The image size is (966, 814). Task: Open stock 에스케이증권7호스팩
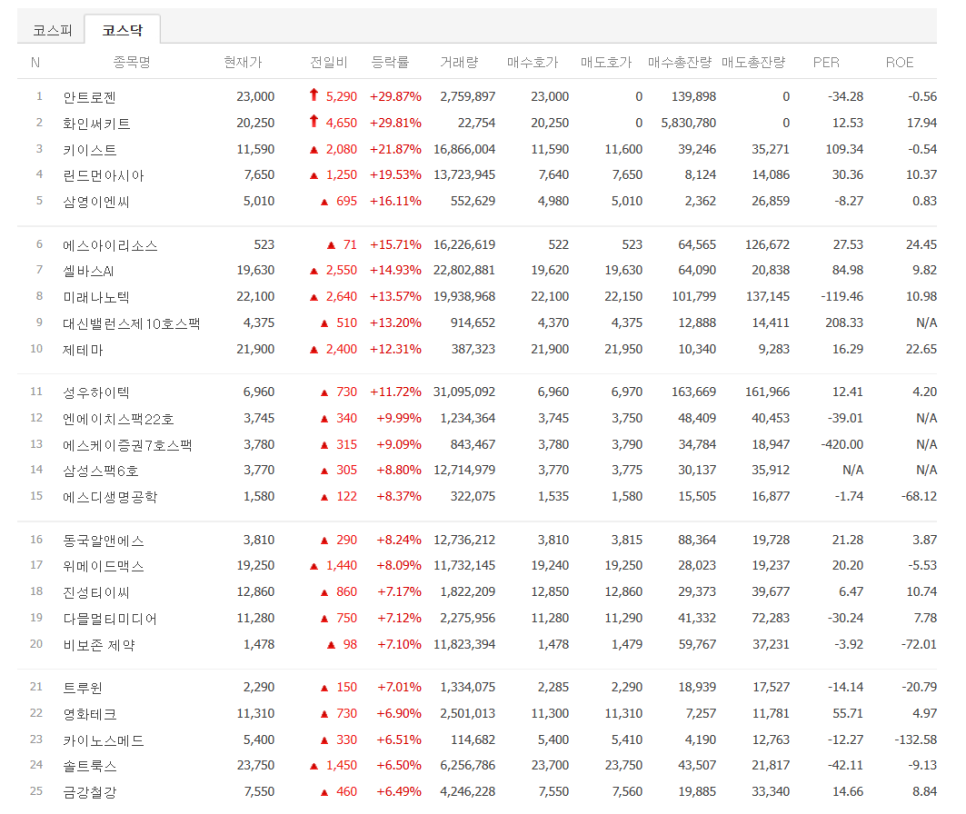[x=128, y=445]
